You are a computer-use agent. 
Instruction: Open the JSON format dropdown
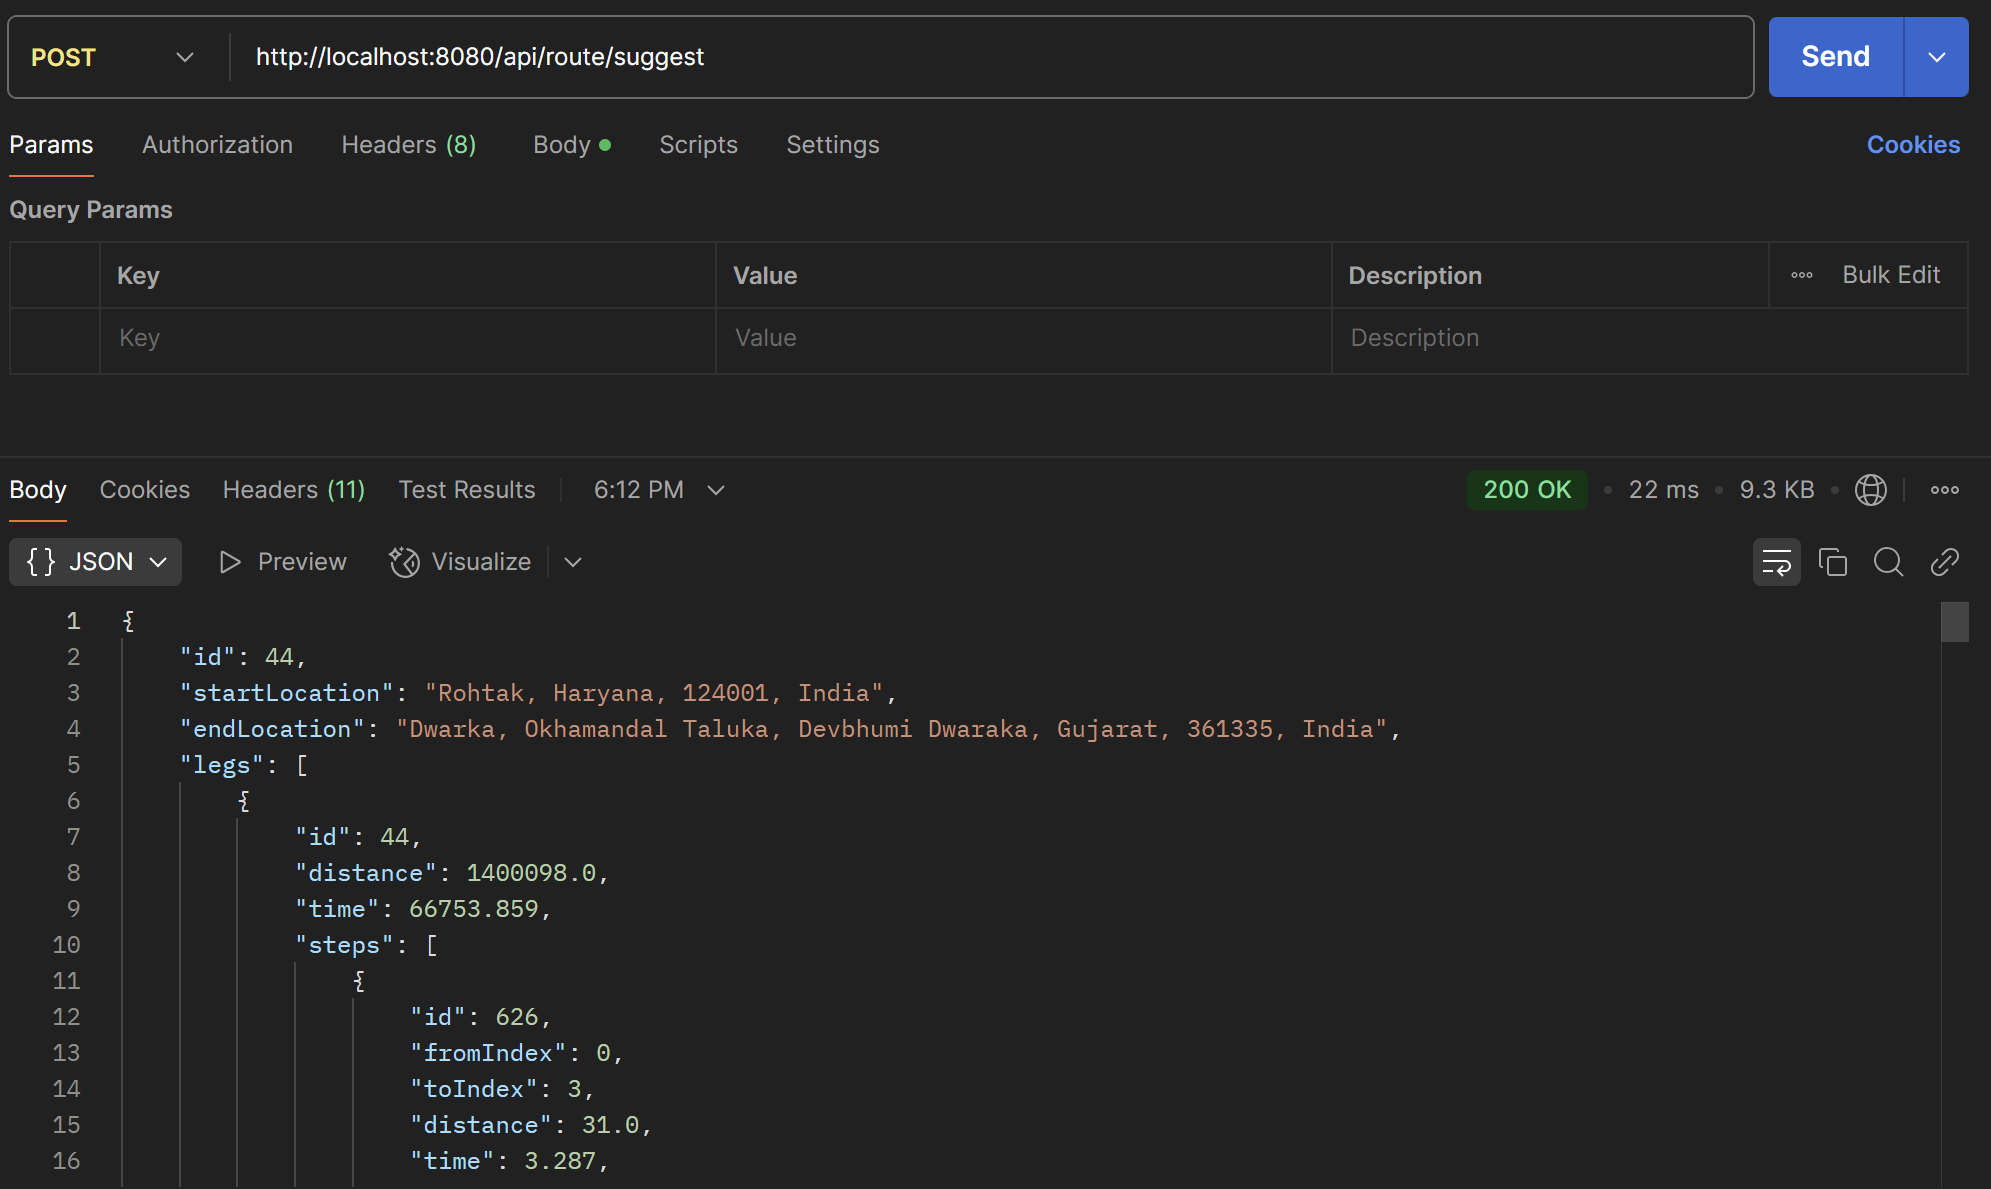point(96,562)
